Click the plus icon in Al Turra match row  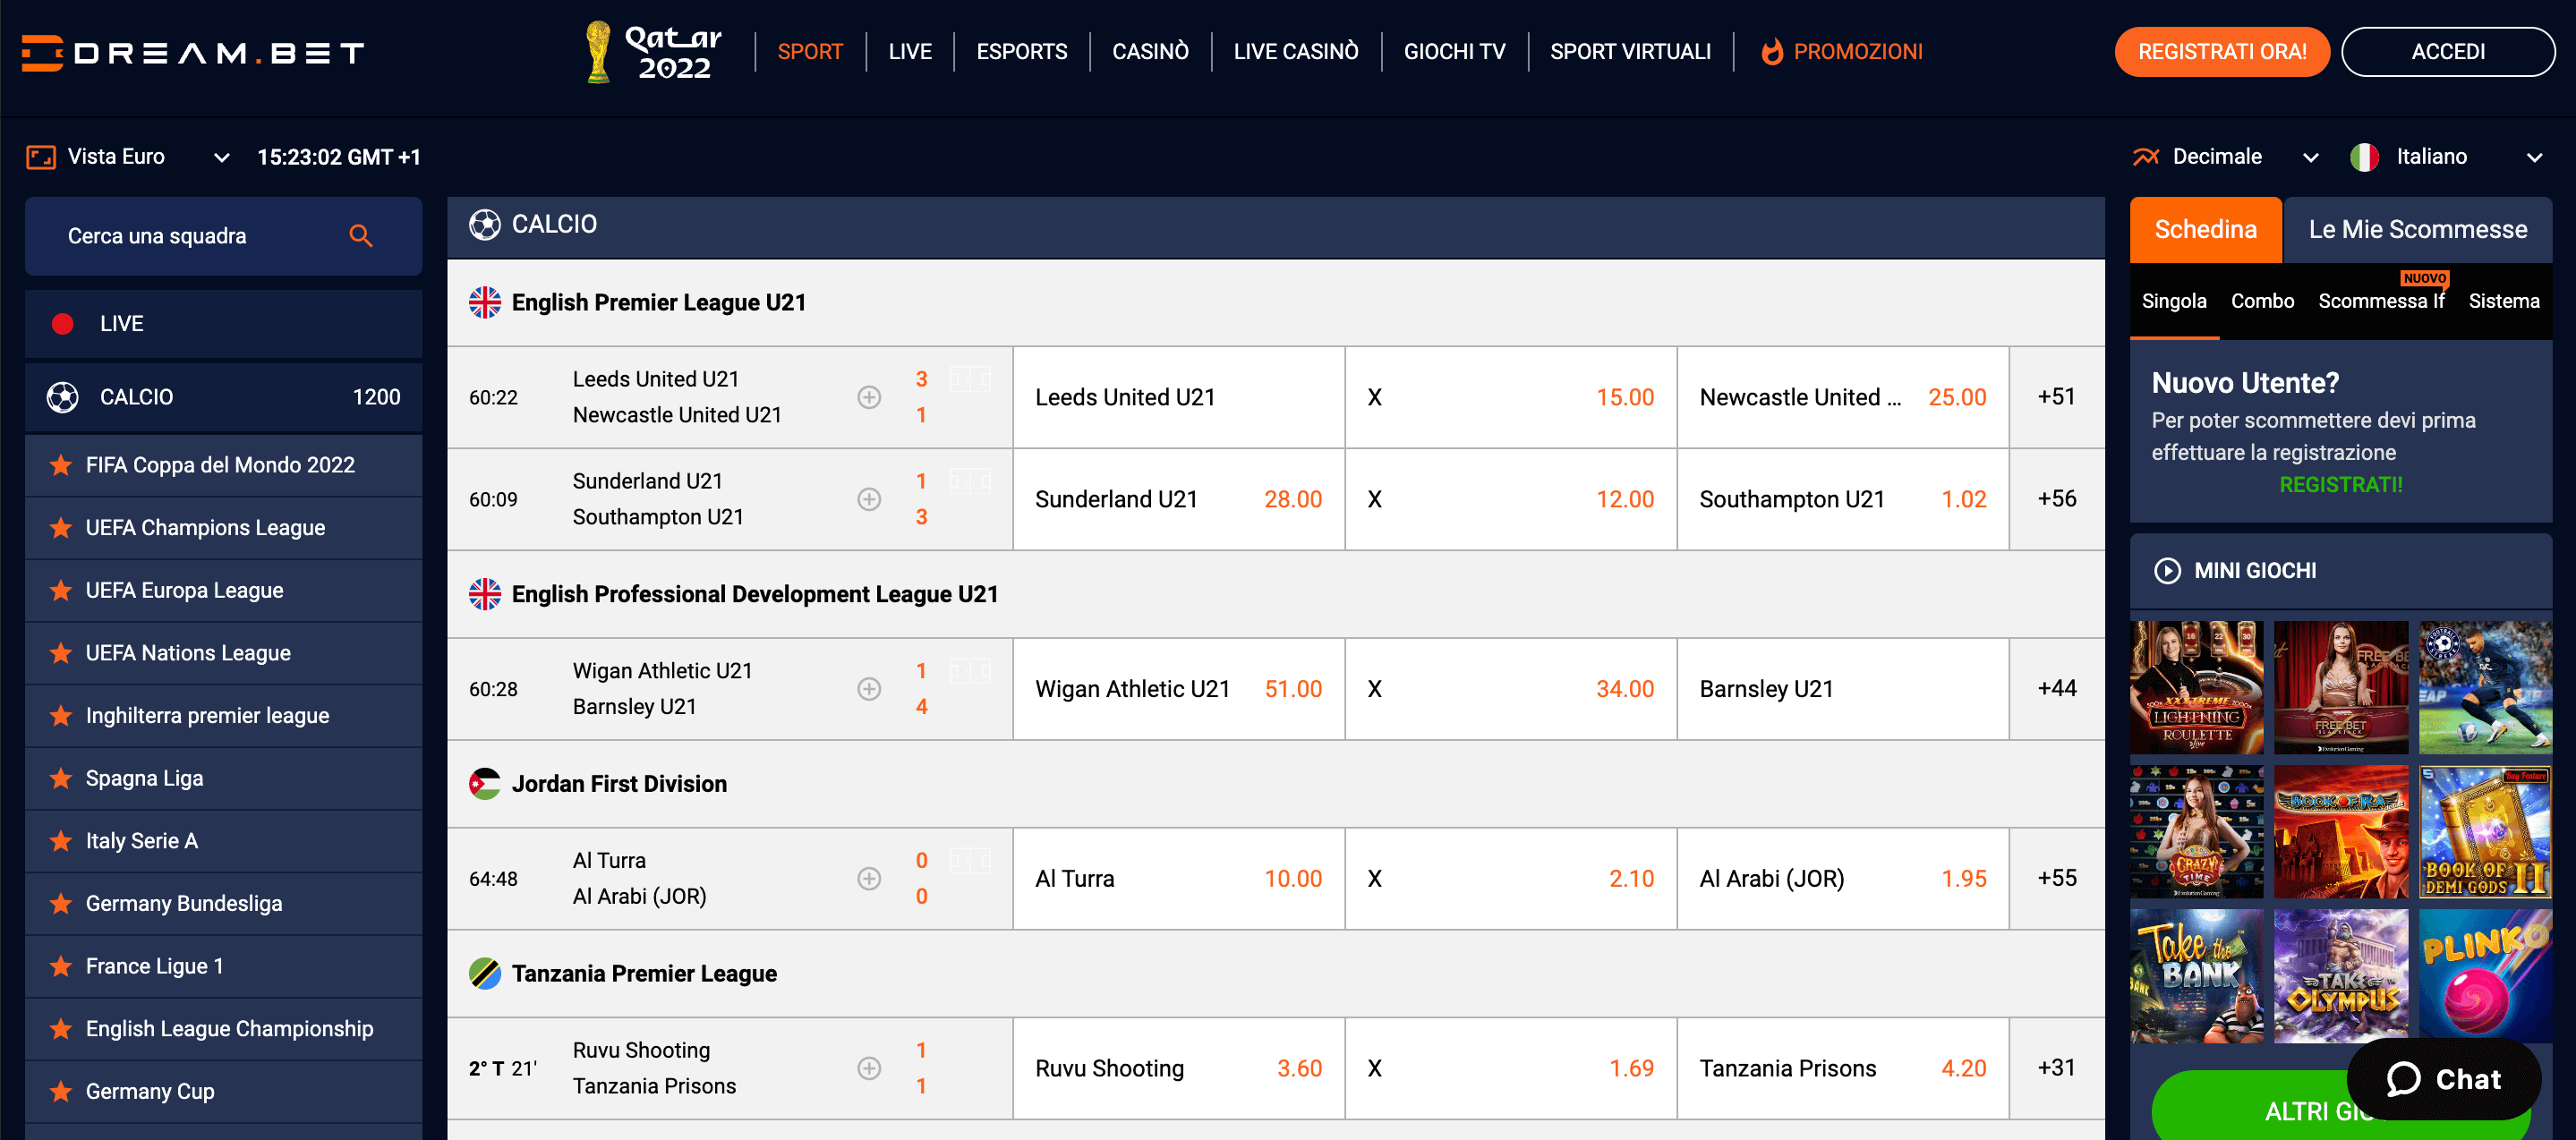[869, 879]
